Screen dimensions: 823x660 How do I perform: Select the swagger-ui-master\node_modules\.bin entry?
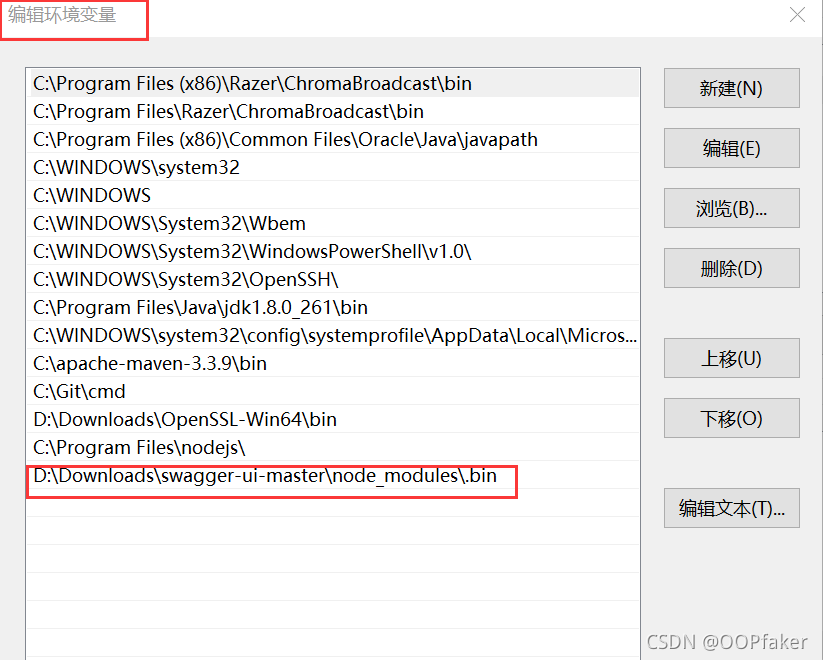click(x=333, y=475)
